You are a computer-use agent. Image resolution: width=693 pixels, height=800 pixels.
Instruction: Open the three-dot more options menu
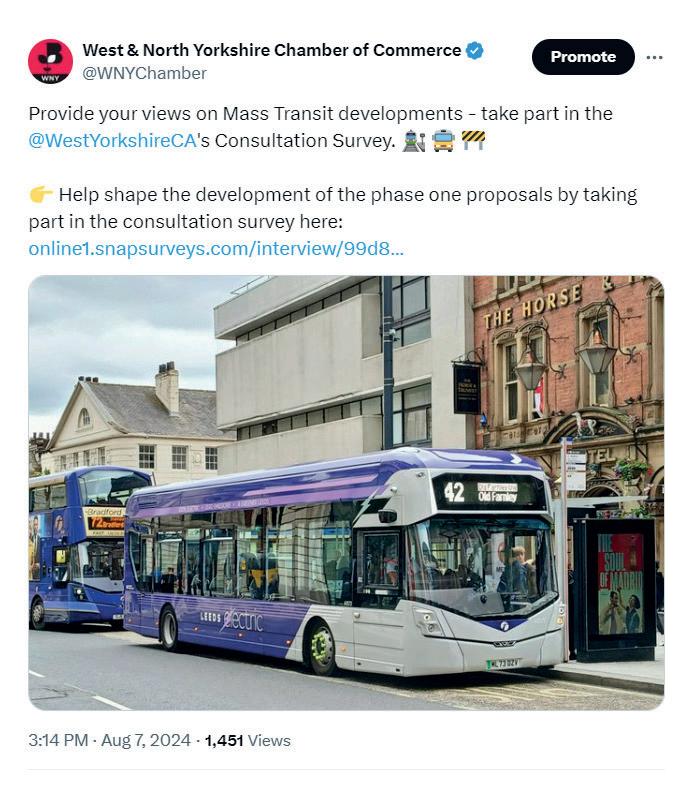654,57
